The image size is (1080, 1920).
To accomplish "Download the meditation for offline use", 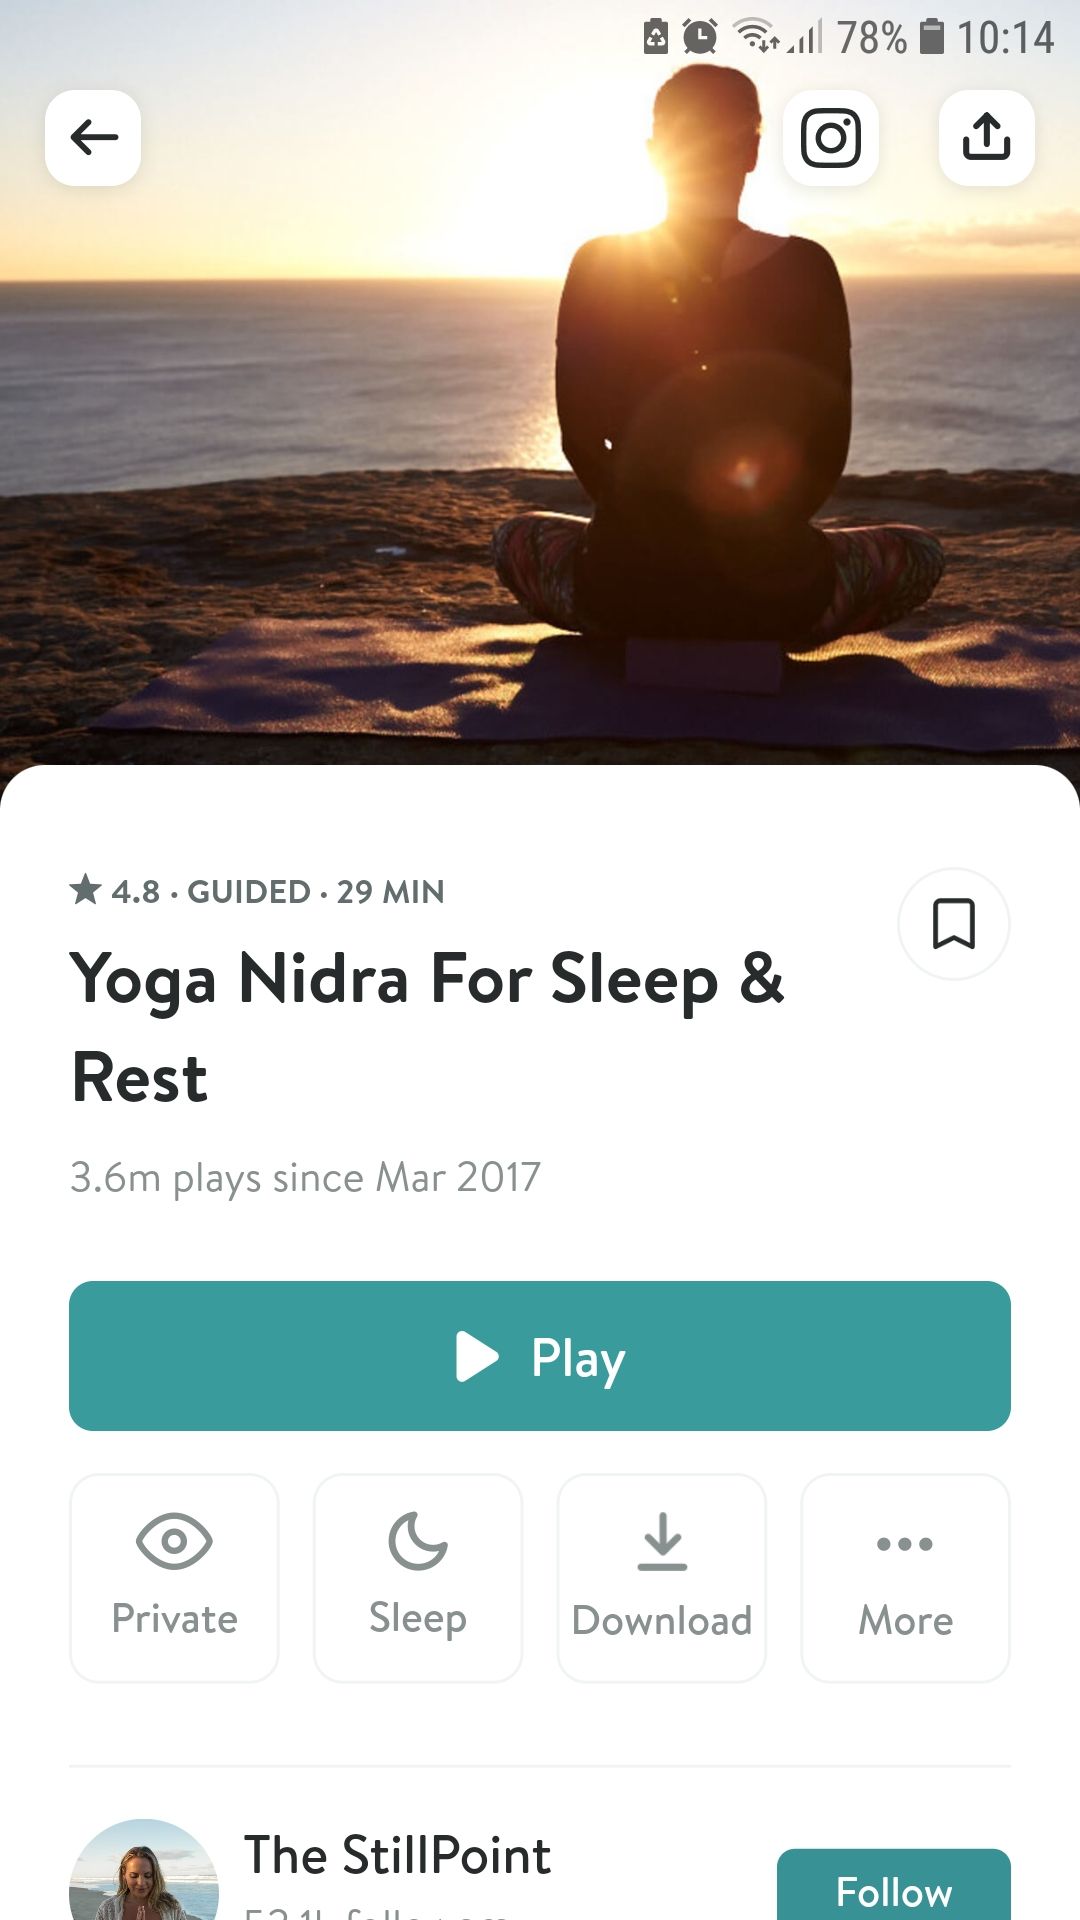I will (662, 1578).
